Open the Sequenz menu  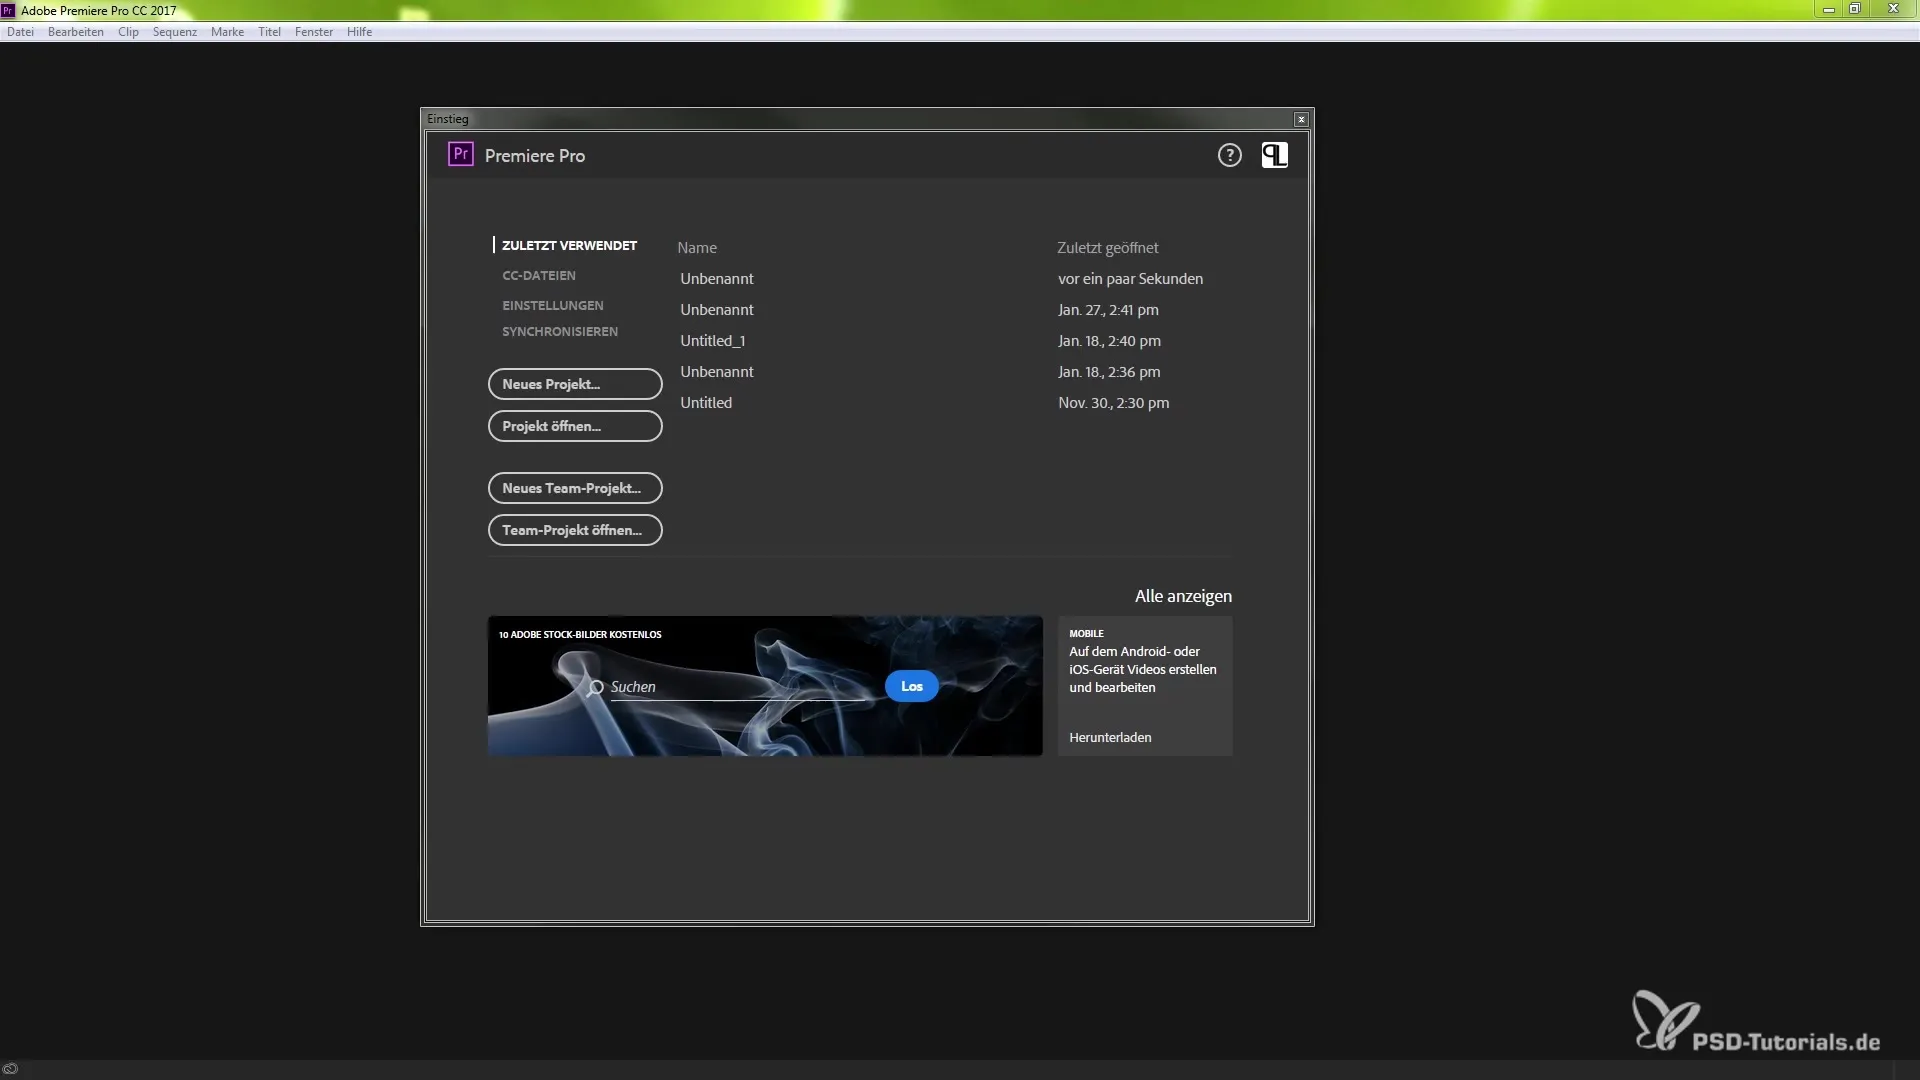pyautogui.click(x=175, y=32)
